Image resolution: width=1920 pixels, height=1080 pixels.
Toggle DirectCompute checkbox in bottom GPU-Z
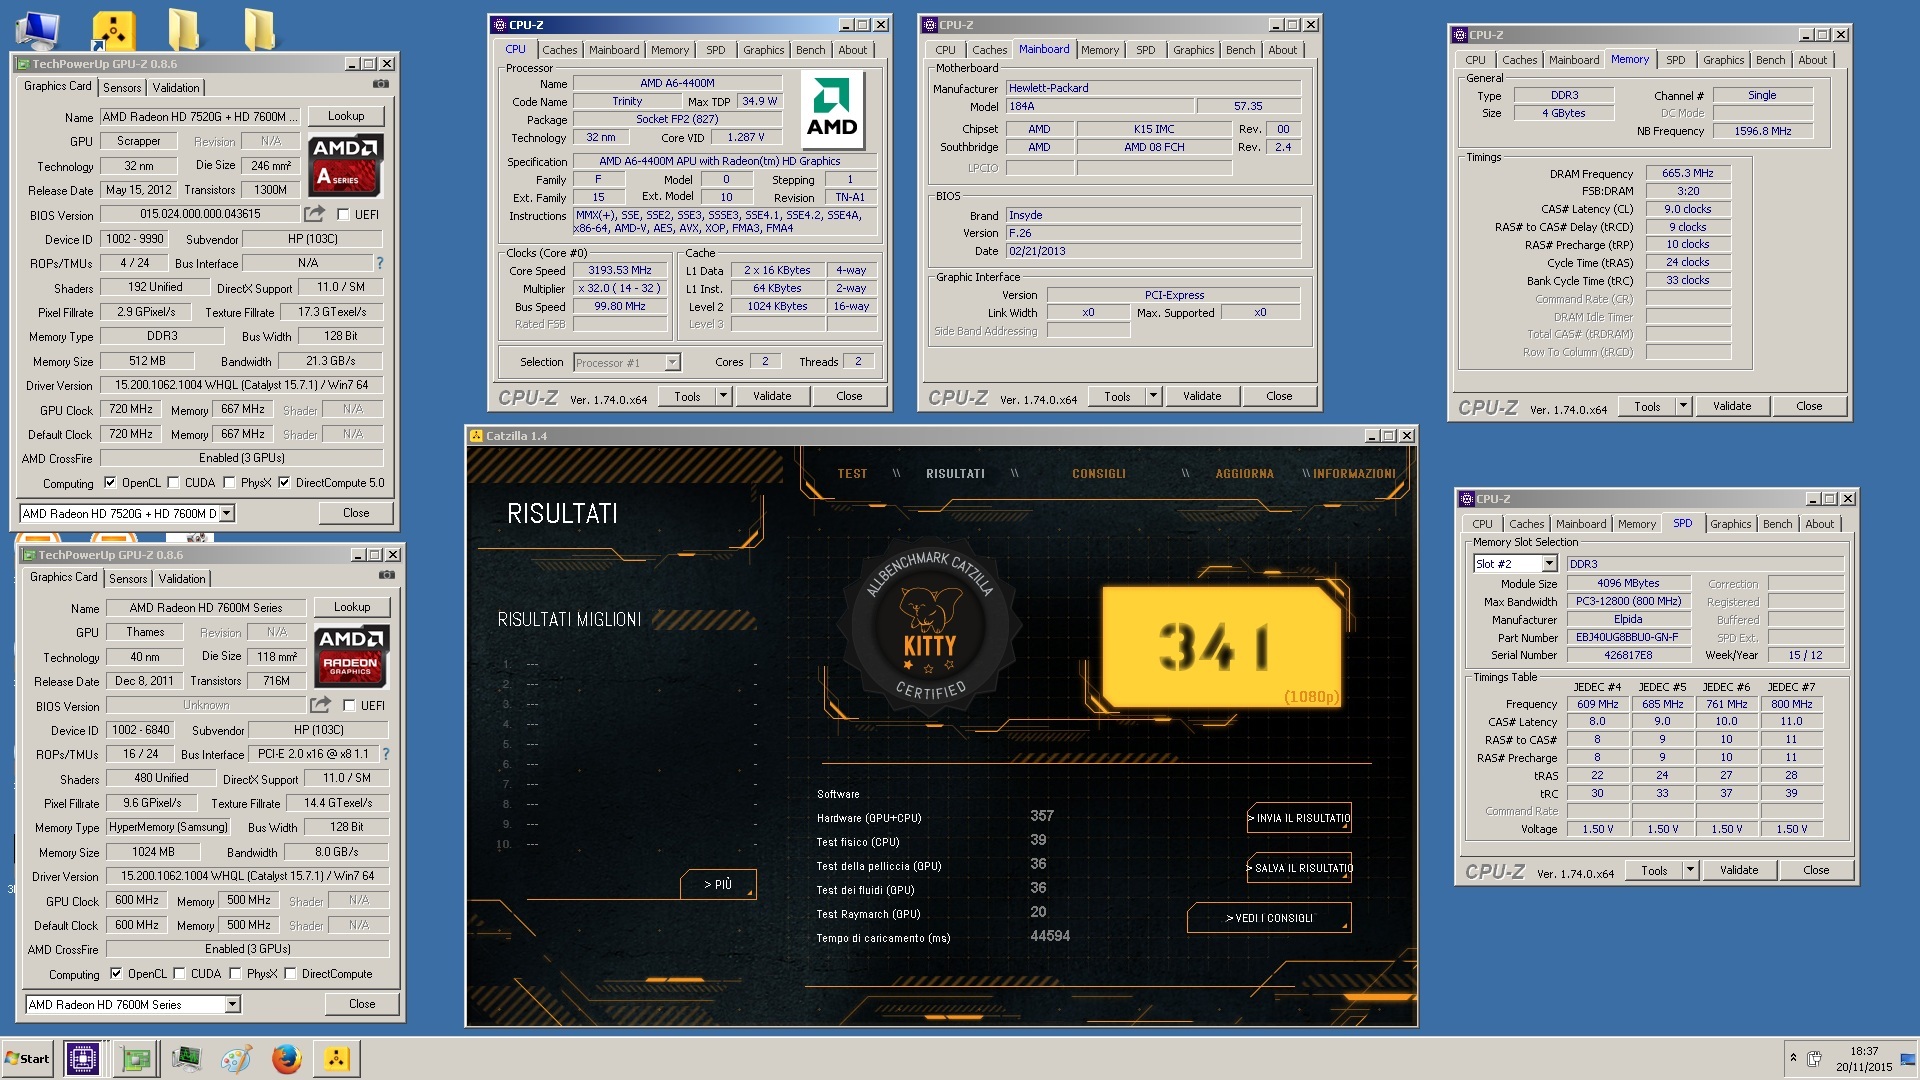290,973
